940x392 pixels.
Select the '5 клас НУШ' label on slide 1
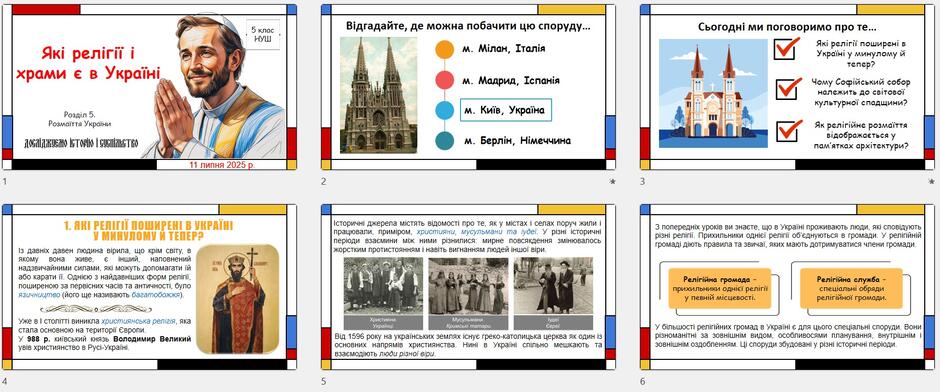click(x=263, y=34)
